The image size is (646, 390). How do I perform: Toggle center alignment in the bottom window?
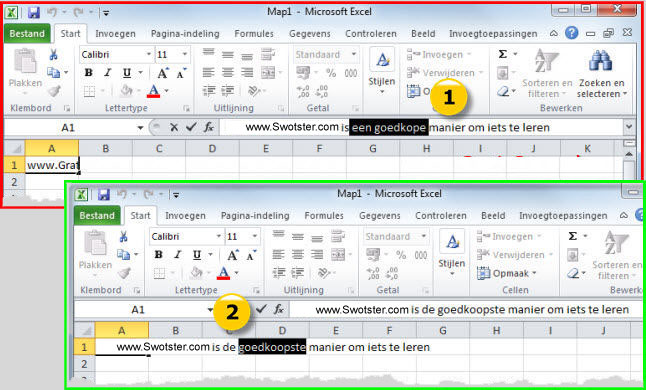pos(298,255)
